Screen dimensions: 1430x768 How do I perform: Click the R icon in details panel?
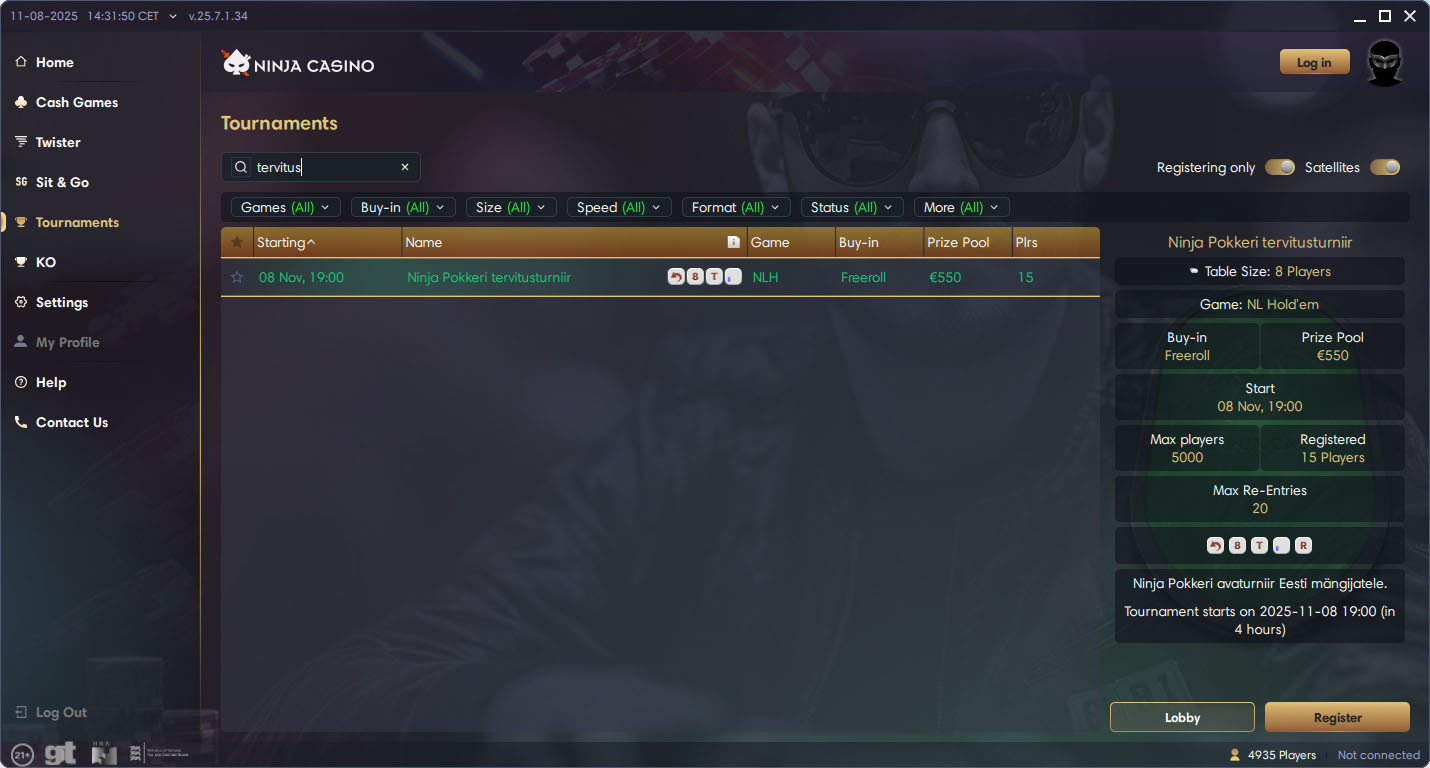1303,545
